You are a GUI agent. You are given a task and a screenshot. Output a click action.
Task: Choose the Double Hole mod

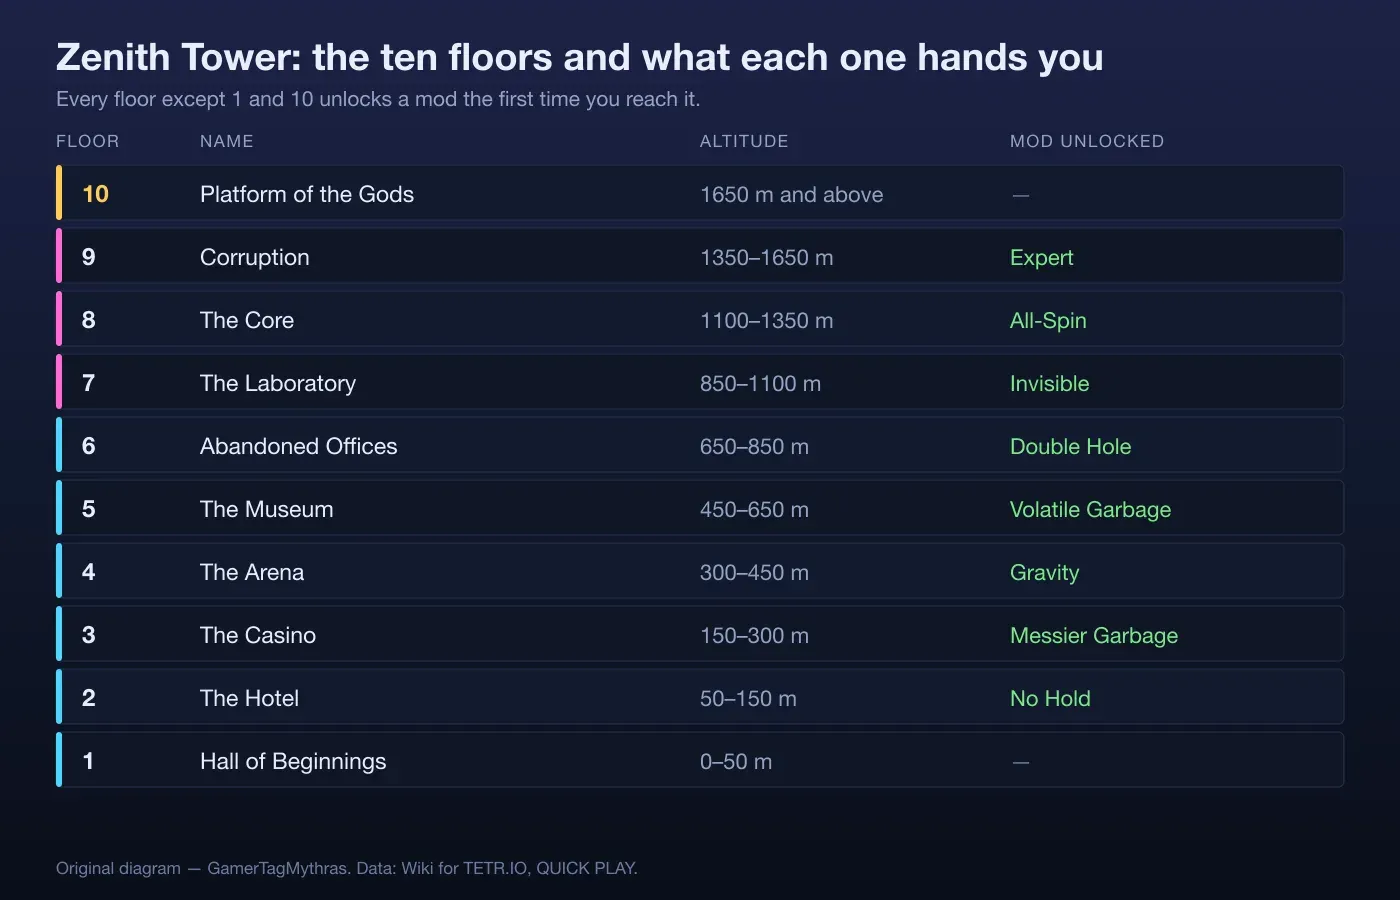[1070, 446]
